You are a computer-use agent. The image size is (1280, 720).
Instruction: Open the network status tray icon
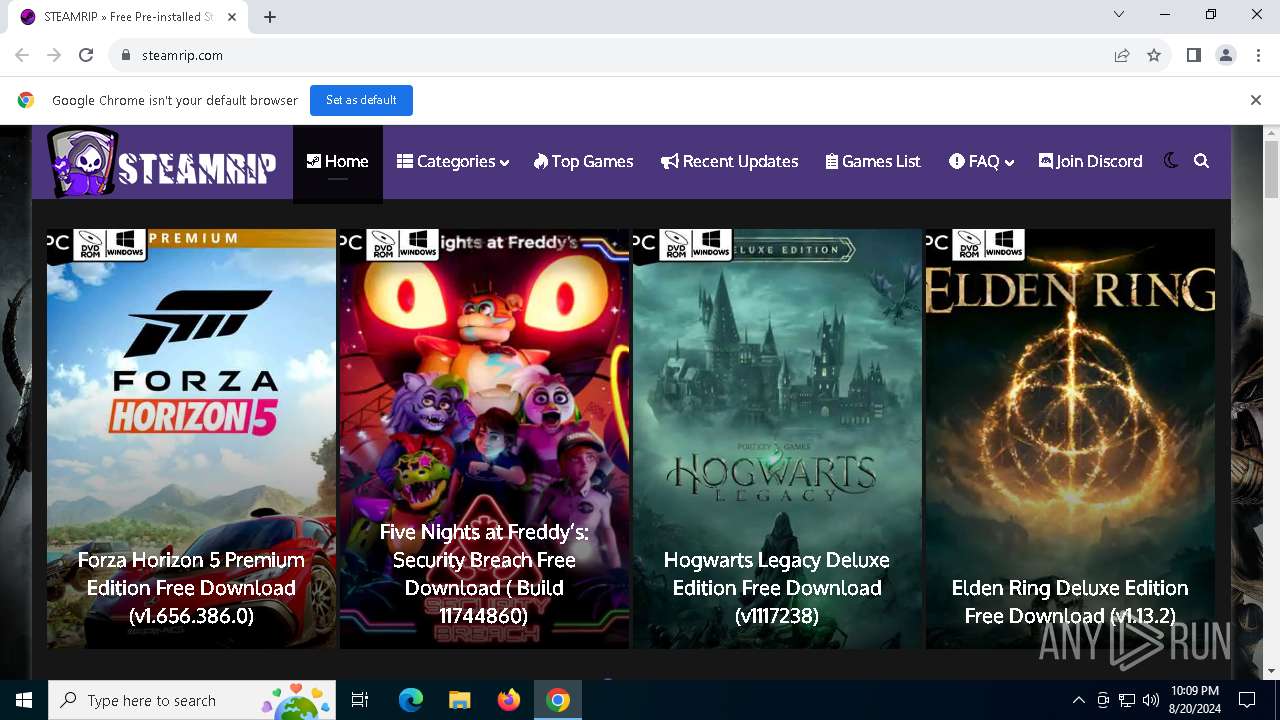pos(1127,700)
